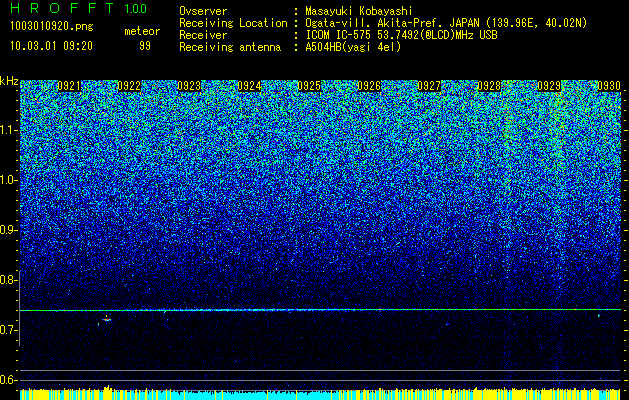Click the Receiving antenna label
This screenshot has height=400, width=629.
point(230,47)
